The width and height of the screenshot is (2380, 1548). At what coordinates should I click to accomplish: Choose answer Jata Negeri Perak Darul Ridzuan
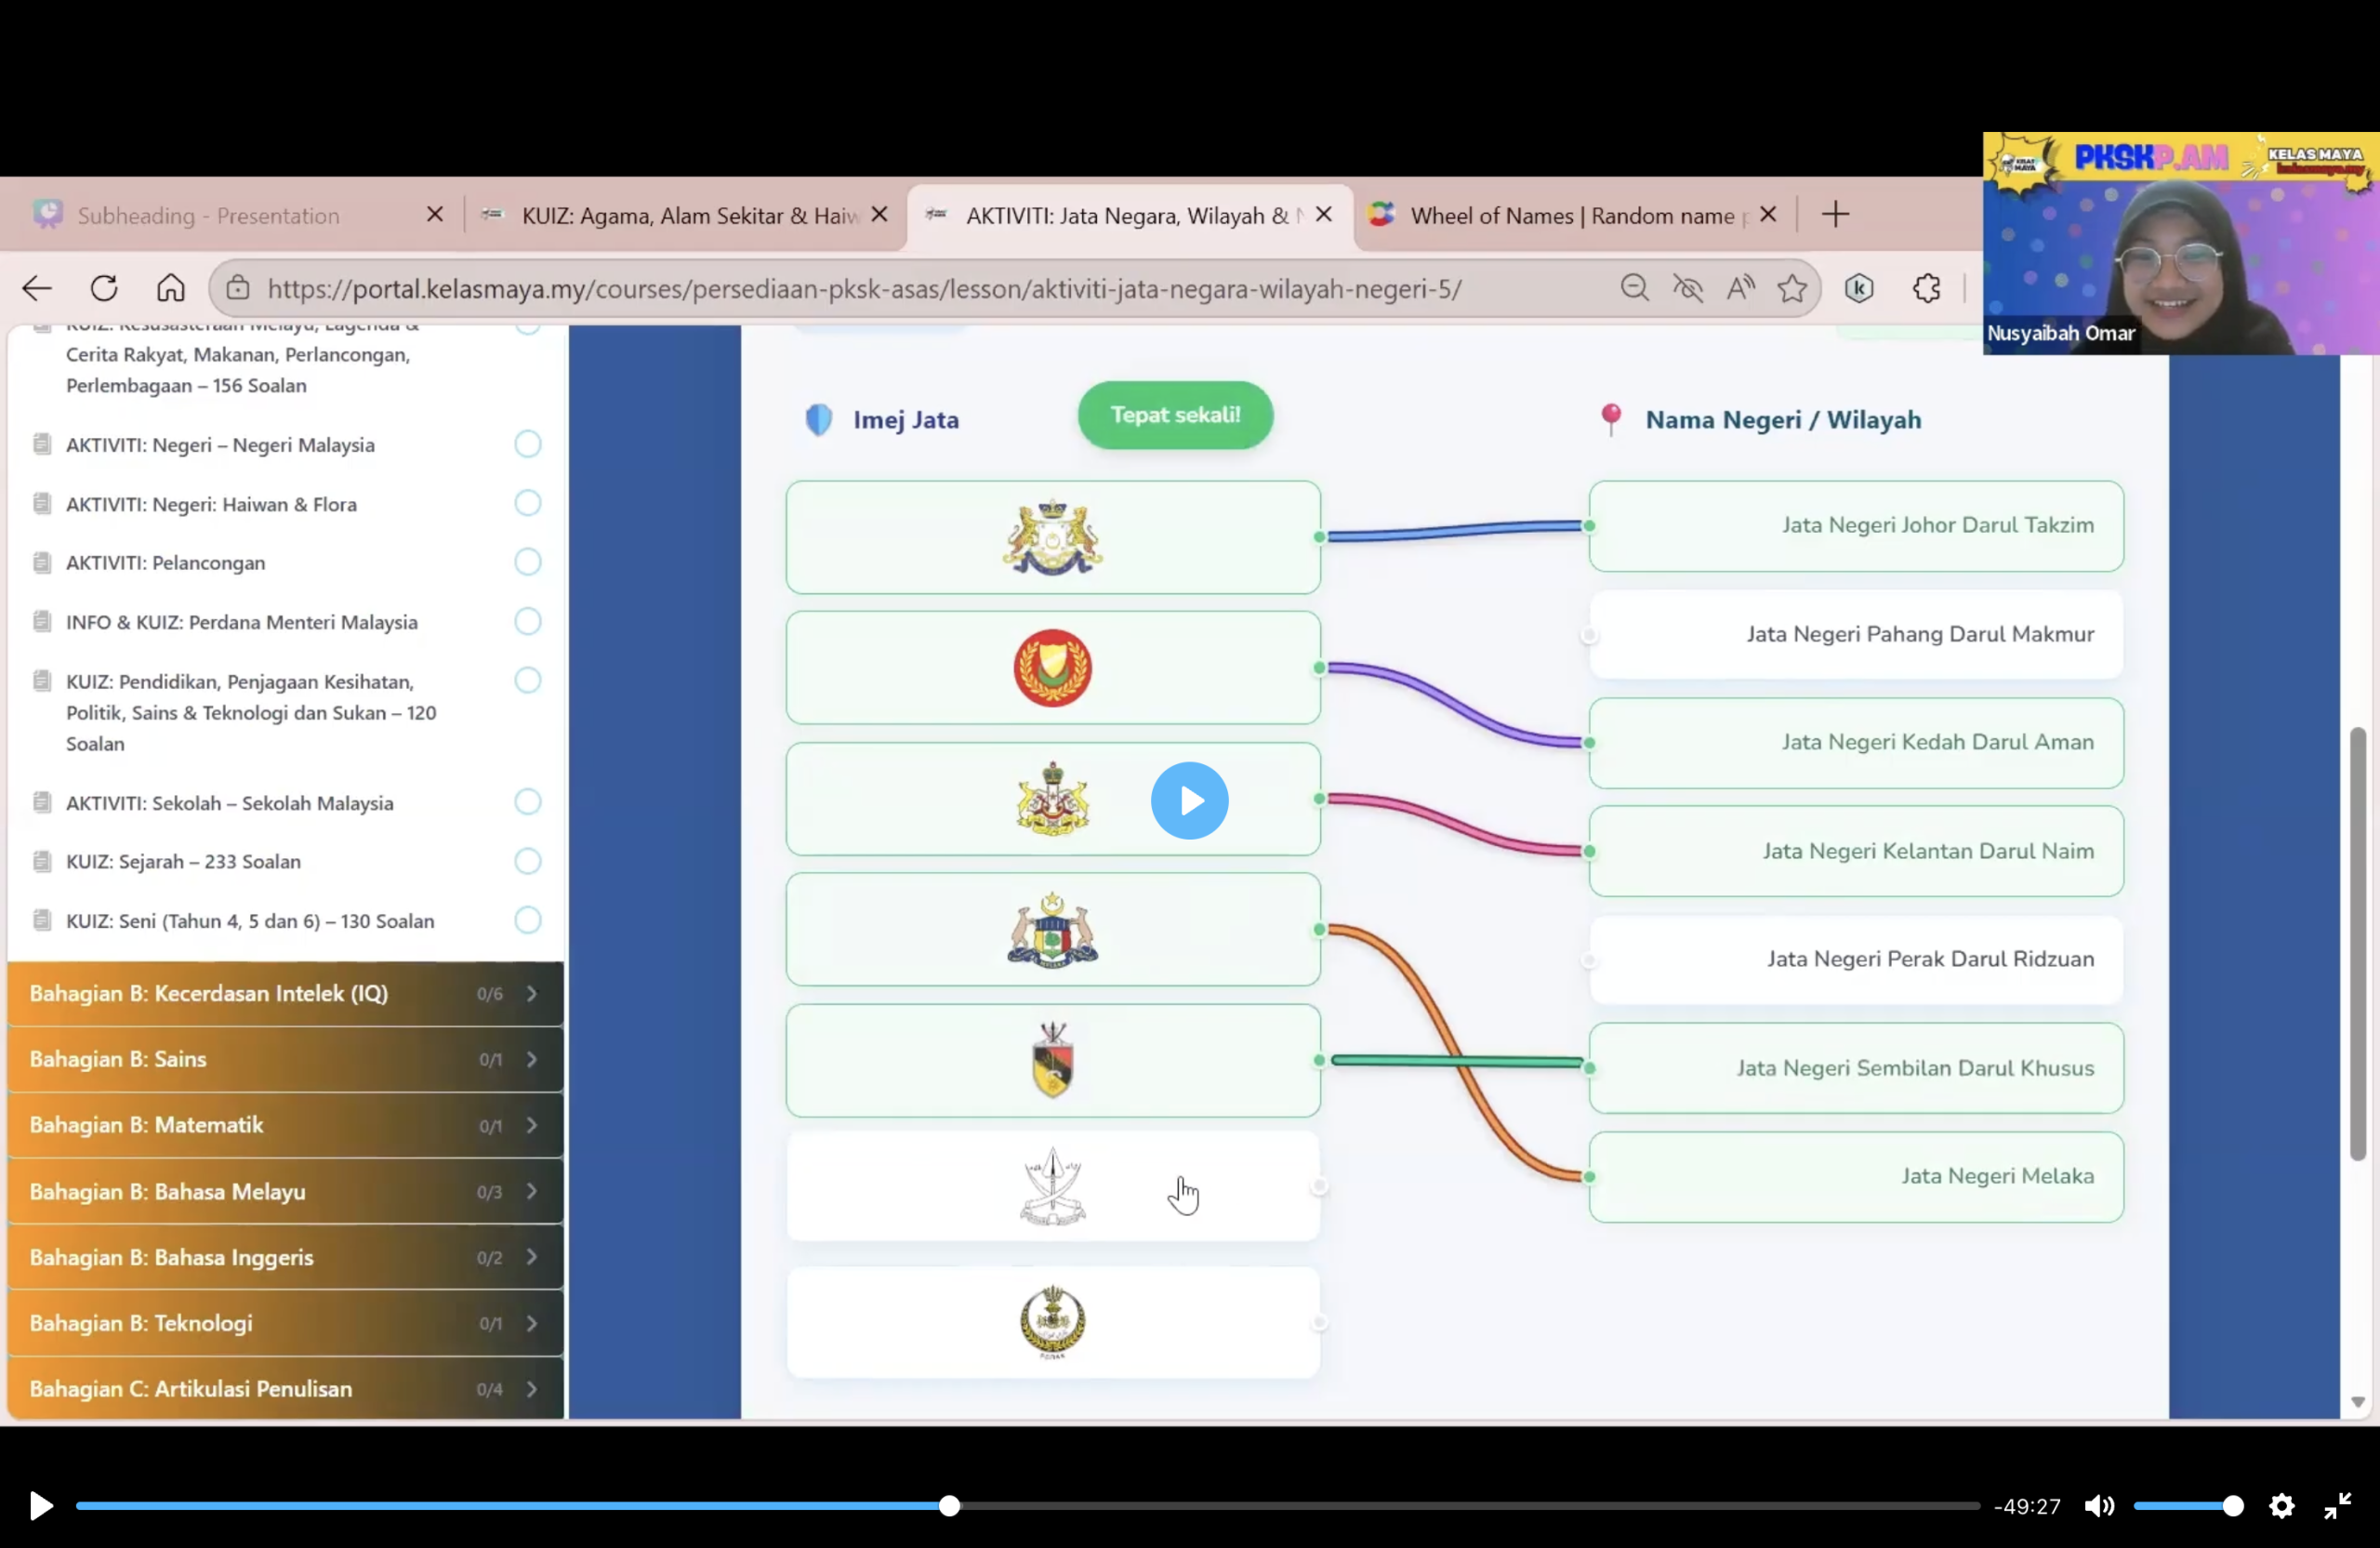pyautogui.click(x=1856, y=960)
